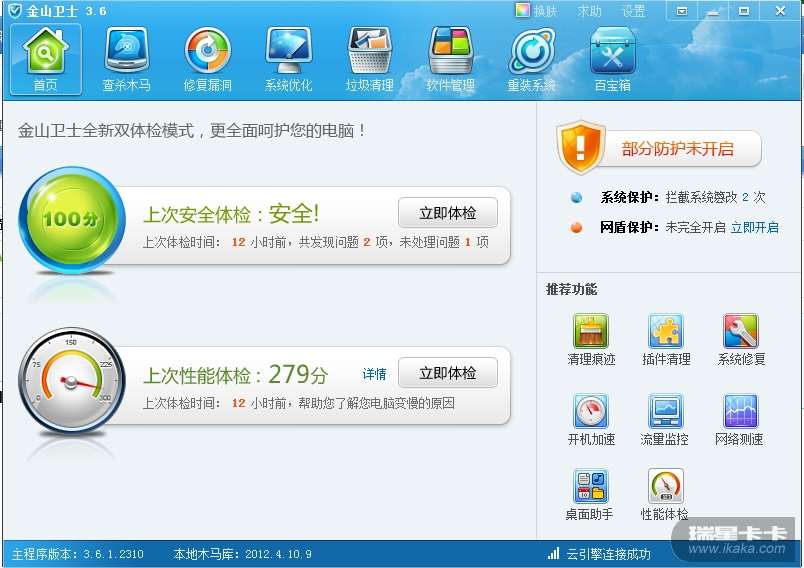Open the 垃圾清理 junk cleanup tab

coord(370,59)
